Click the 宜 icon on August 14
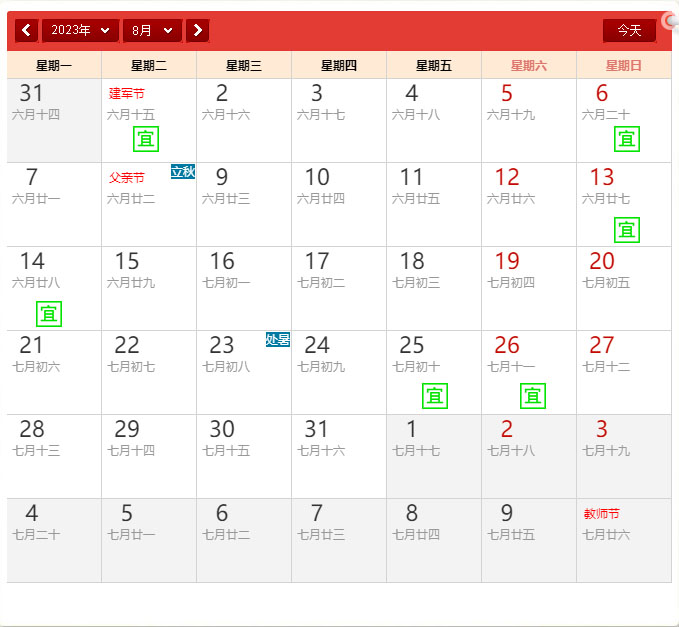This screenshot has width=679, height=627. click(x=49, y=314)
